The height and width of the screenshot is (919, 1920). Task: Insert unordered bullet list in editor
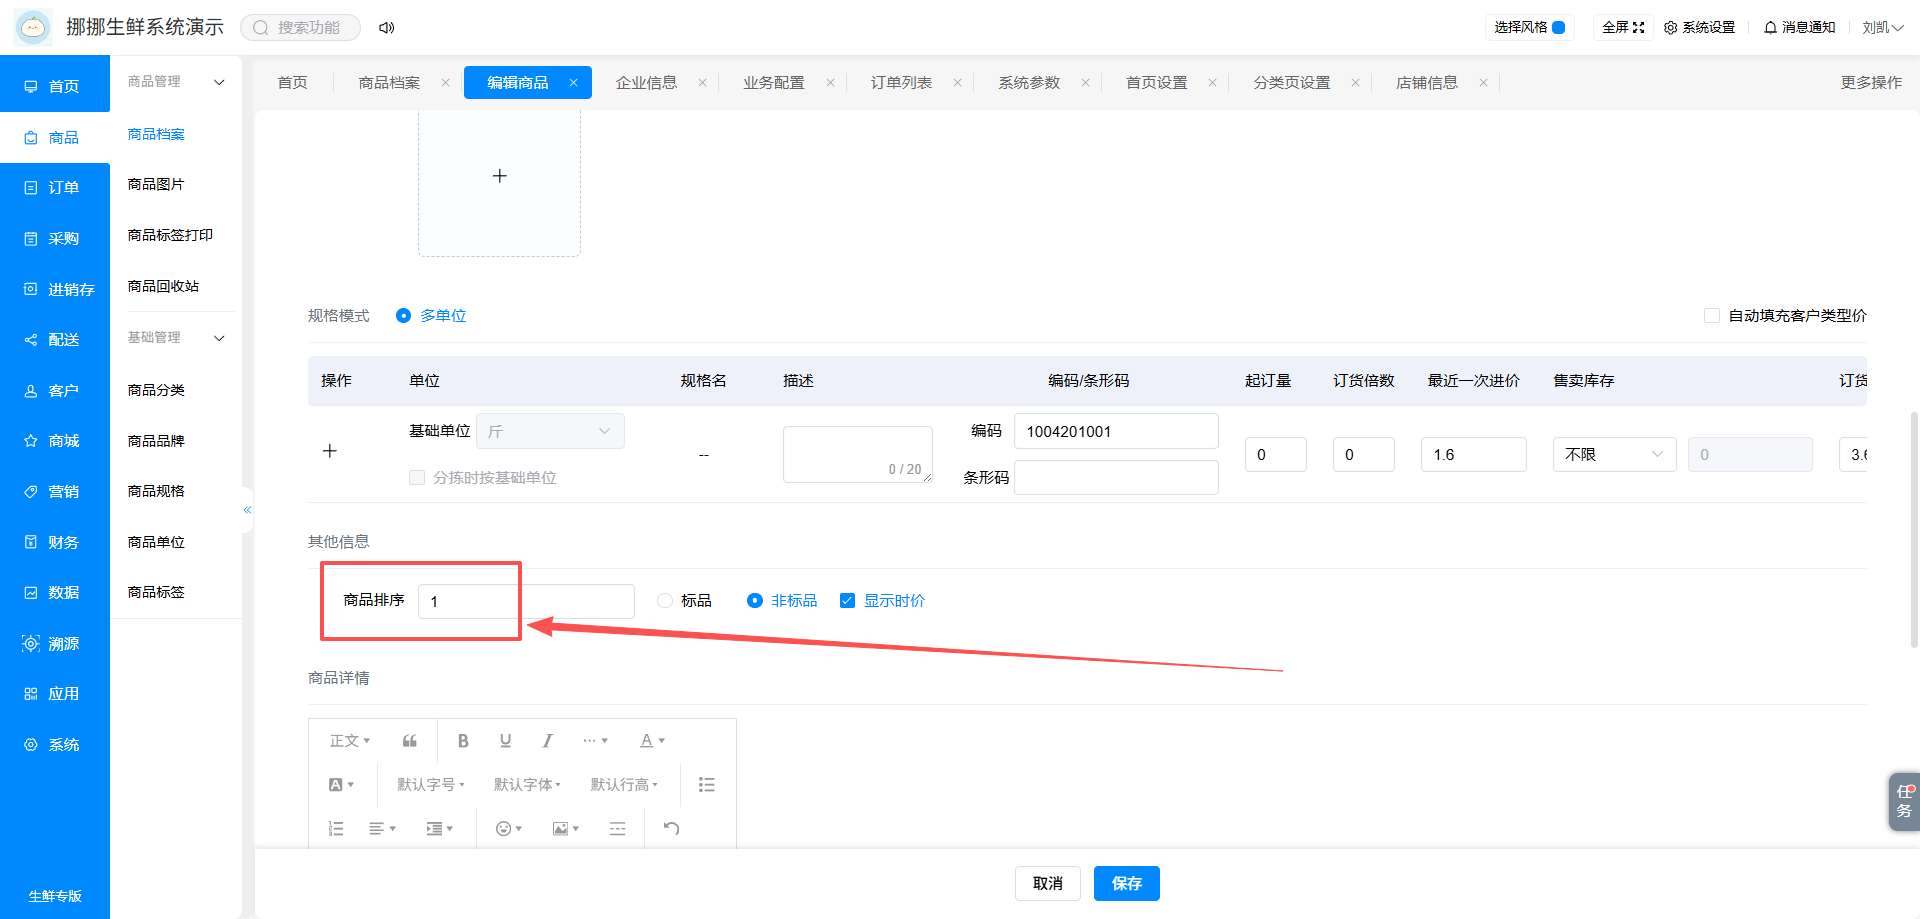[707, 785]
